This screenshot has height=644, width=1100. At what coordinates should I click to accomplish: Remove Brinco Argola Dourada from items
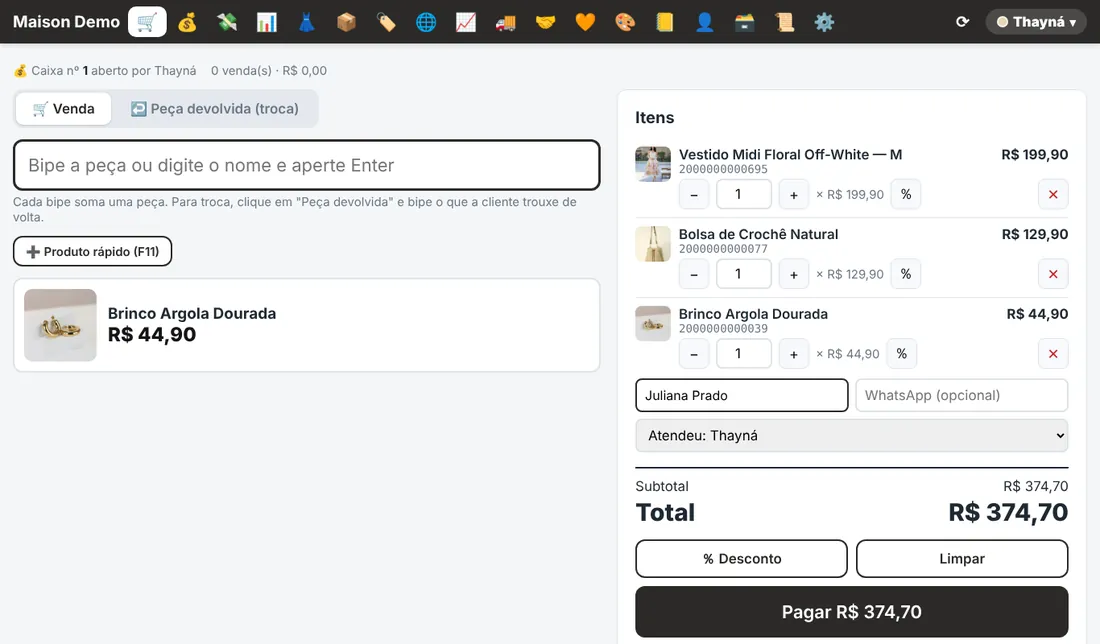(1053, 354)
